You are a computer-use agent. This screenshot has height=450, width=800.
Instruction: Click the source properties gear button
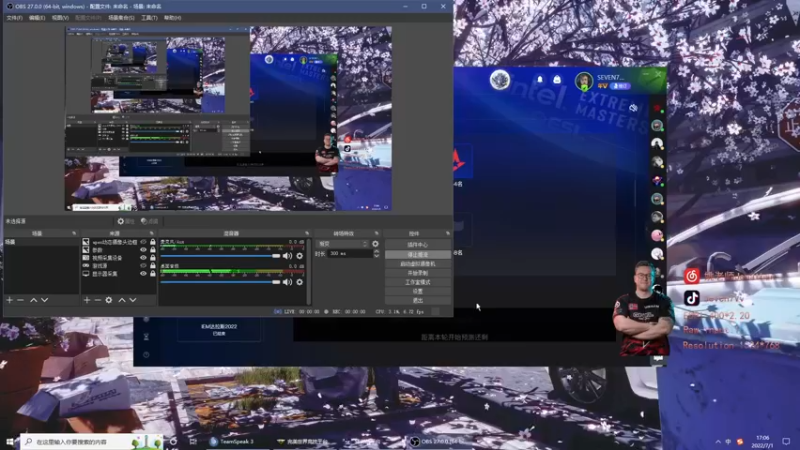click(x=126, y=221)
